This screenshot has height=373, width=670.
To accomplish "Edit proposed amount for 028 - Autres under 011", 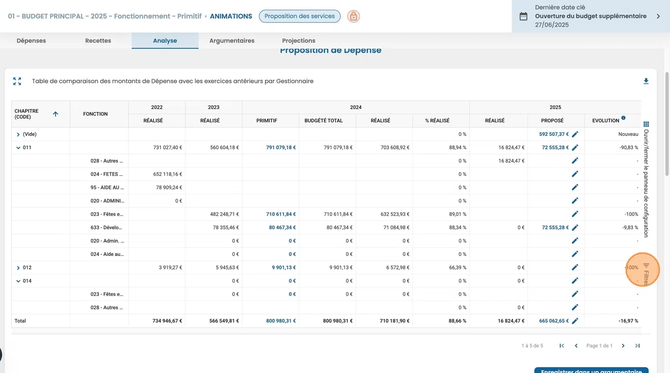I will point(575,161).
